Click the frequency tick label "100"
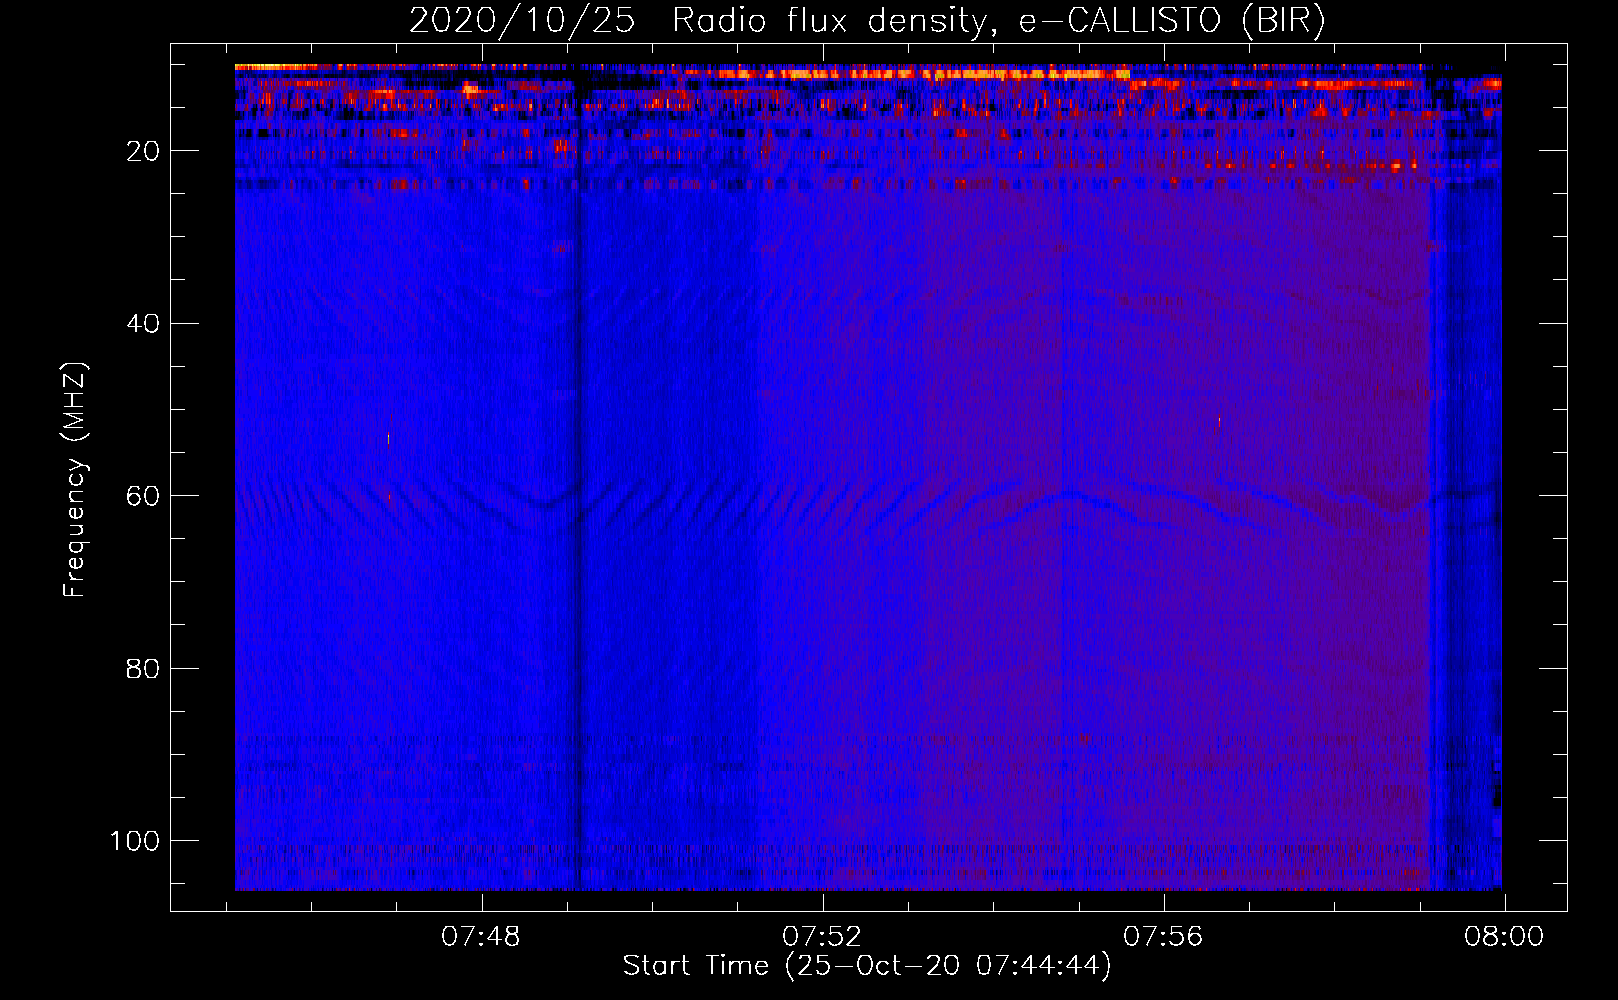The image size is (1618, 1000). pyautogui.click(x=135, y=841)
